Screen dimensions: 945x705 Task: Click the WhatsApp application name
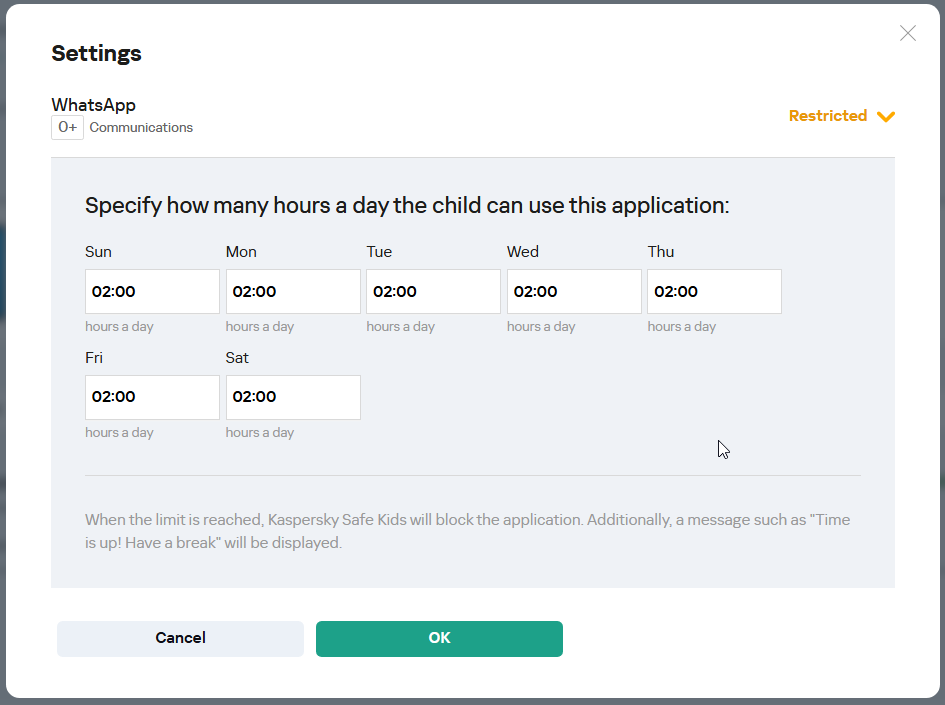click(x=93, y=105)
